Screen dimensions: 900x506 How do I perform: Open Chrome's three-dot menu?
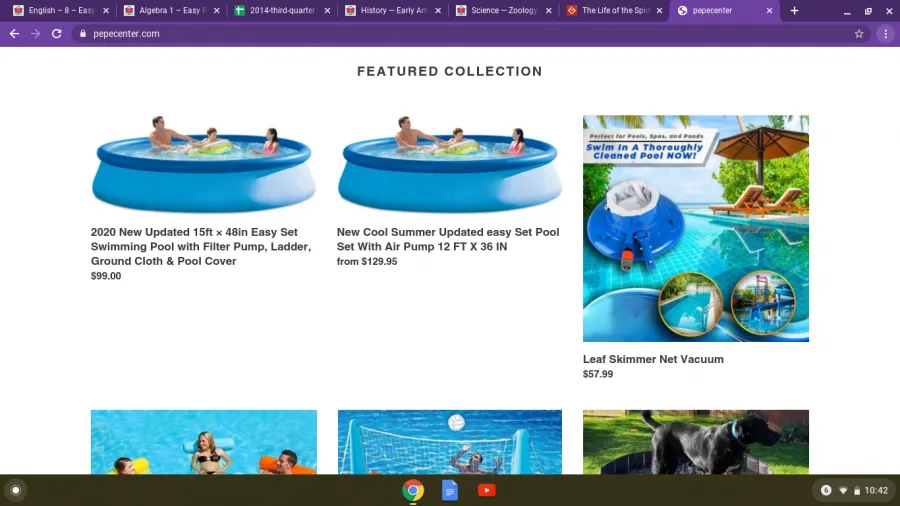tap(886, 34)
